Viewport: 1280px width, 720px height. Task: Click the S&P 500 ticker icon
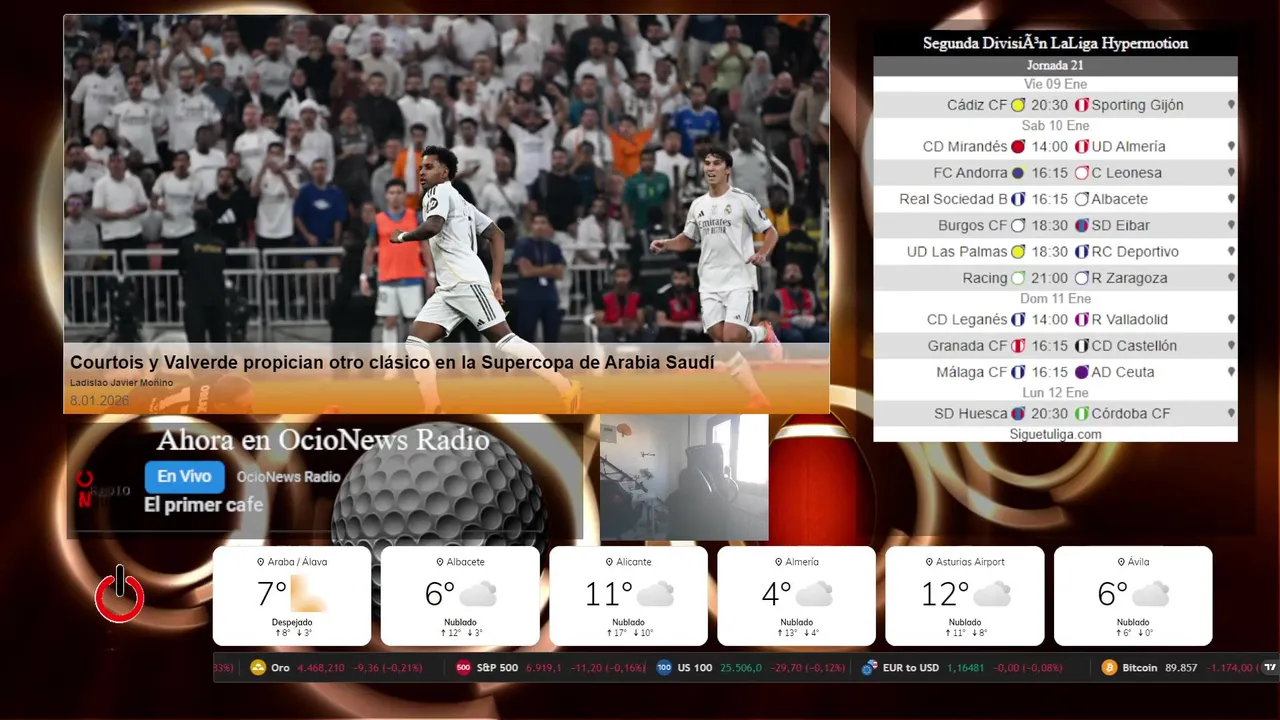tap(463, 668)
